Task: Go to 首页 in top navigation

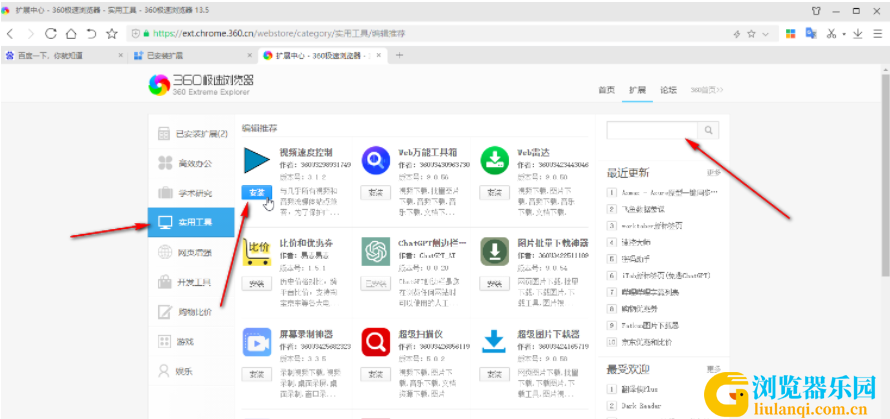Action: [x=606, y=90]
